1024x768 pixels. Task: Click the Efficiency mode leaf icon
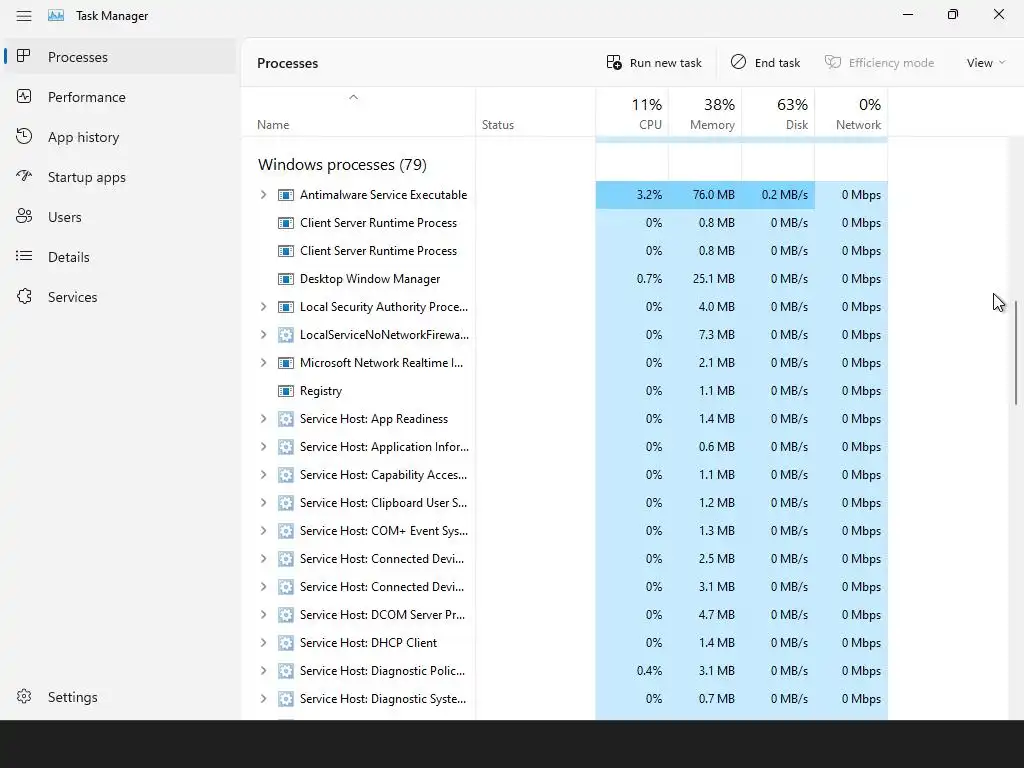833,62
